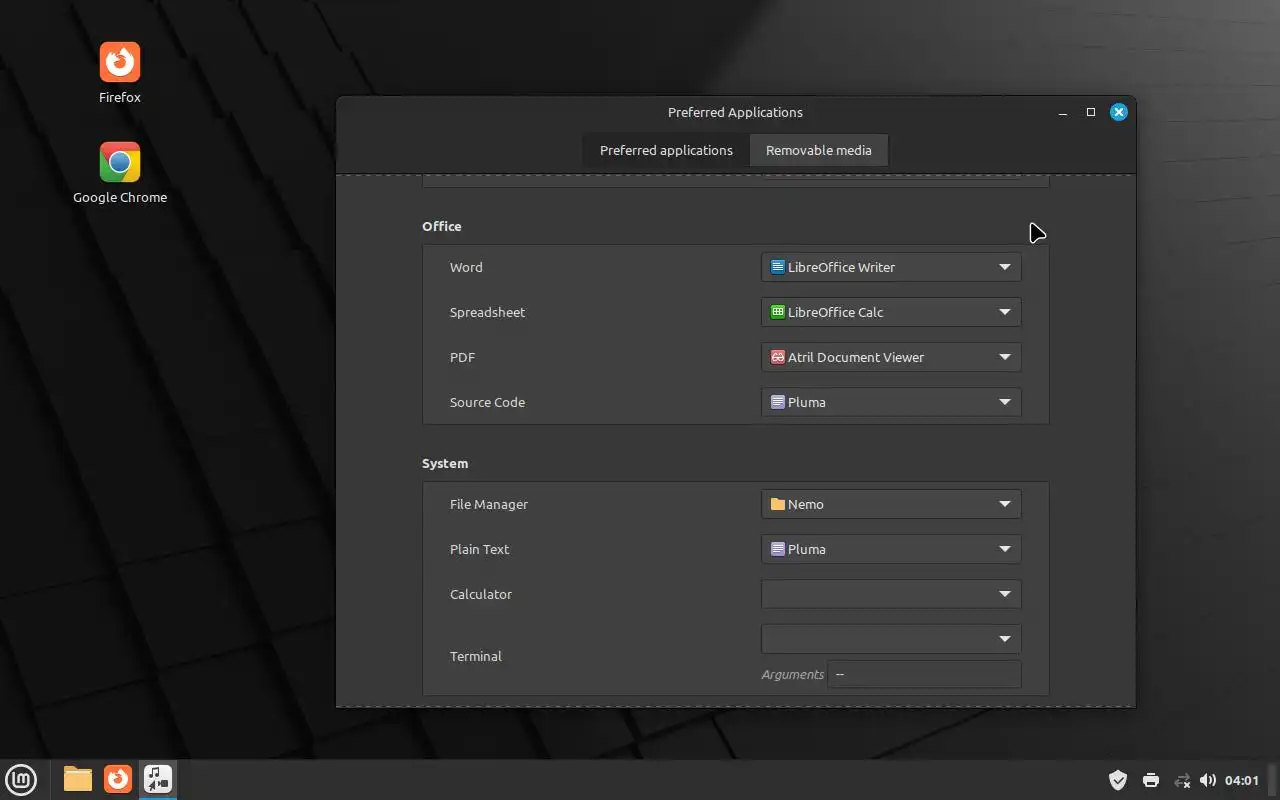
Task: Open the empty Calculator dropdown
Action: [x=891, y=594]
